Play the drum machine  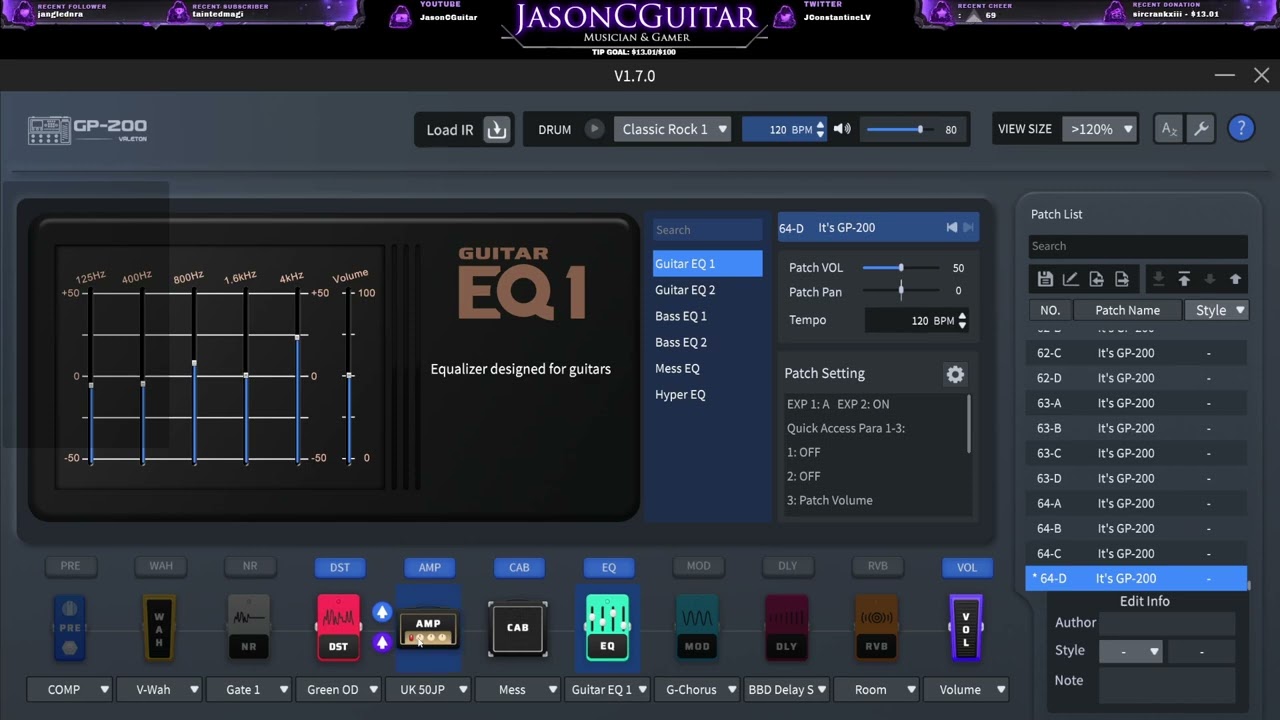coord(594,129)
